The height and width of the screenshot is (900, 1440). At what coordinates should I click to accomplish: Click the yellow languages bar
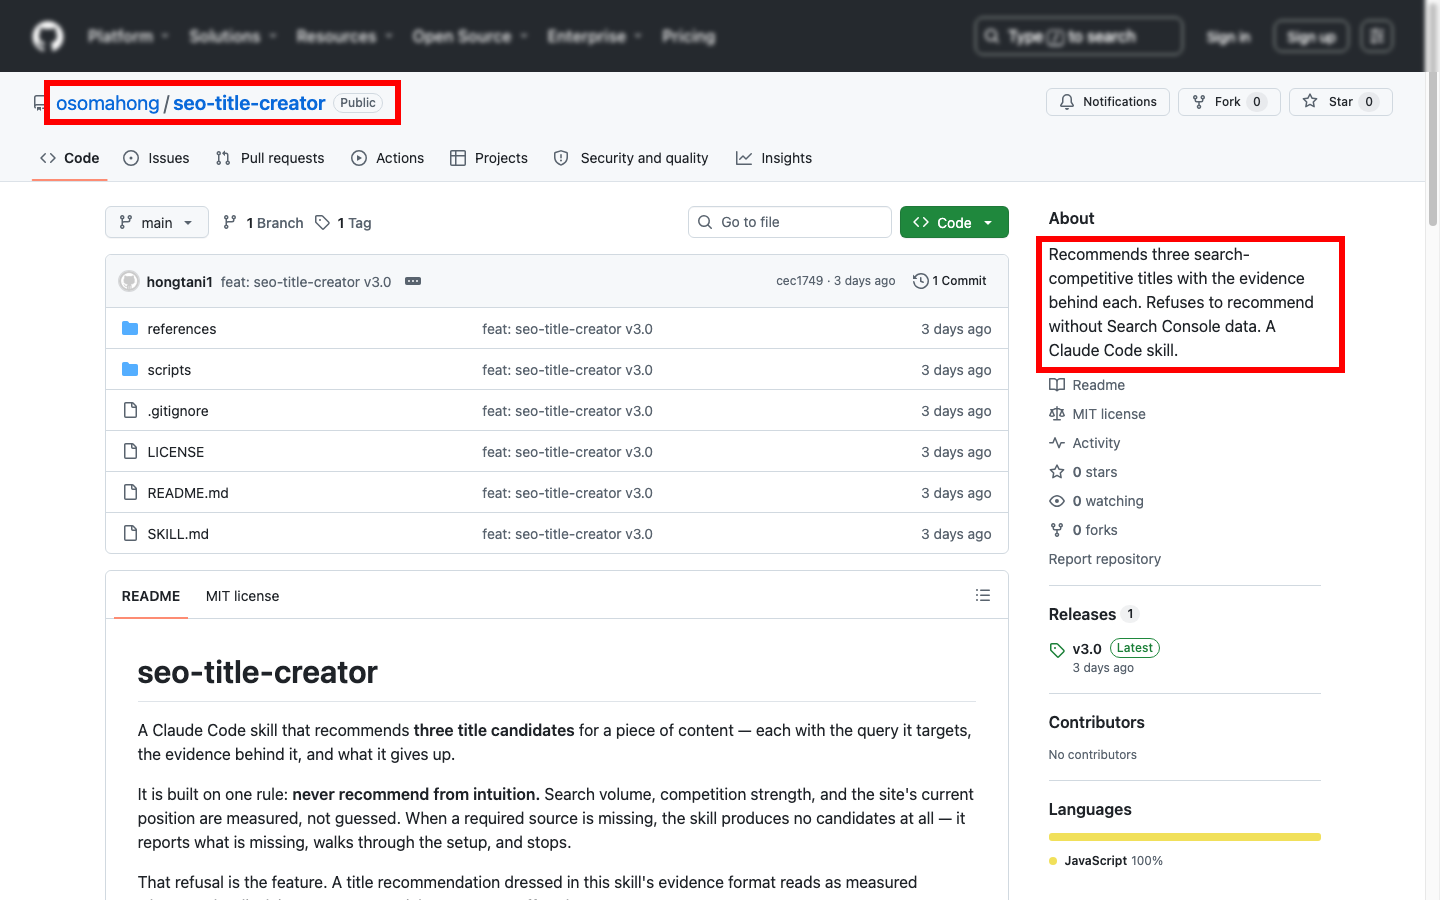pos(1185,837)
